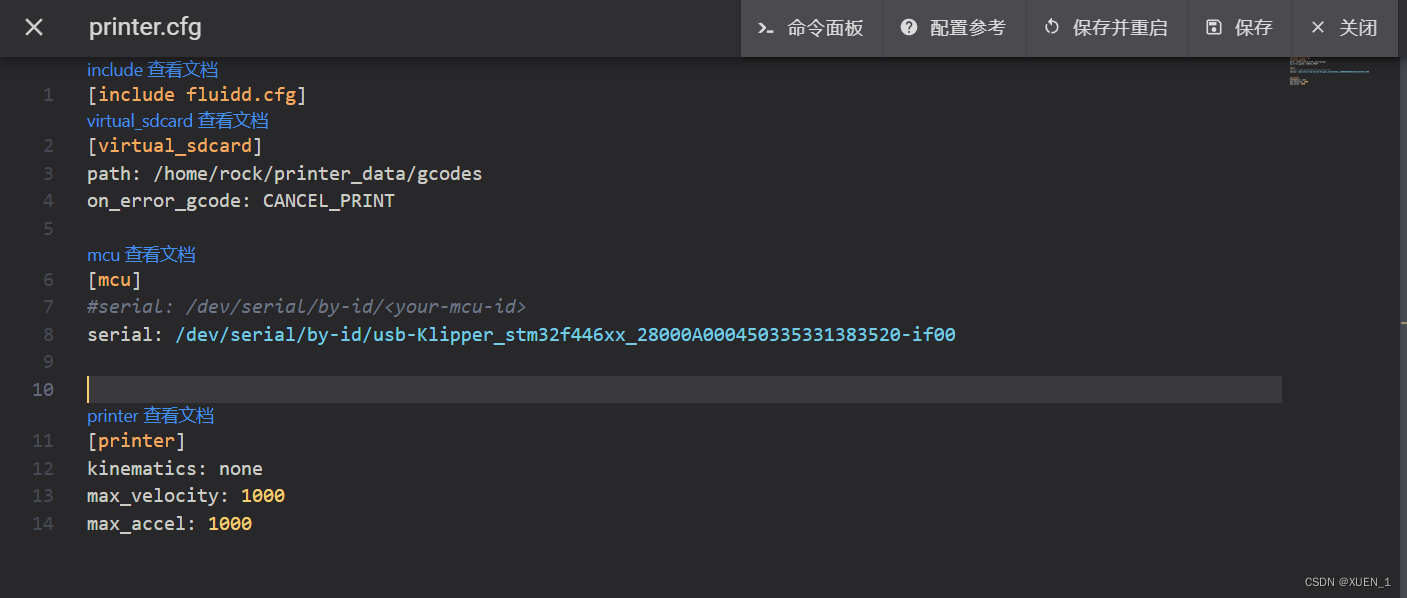This screenshot has width=1407, height=598.
Task: Click the X icon beside printer.cfg title
Action: pyautogui.click(x=33, y=27)
